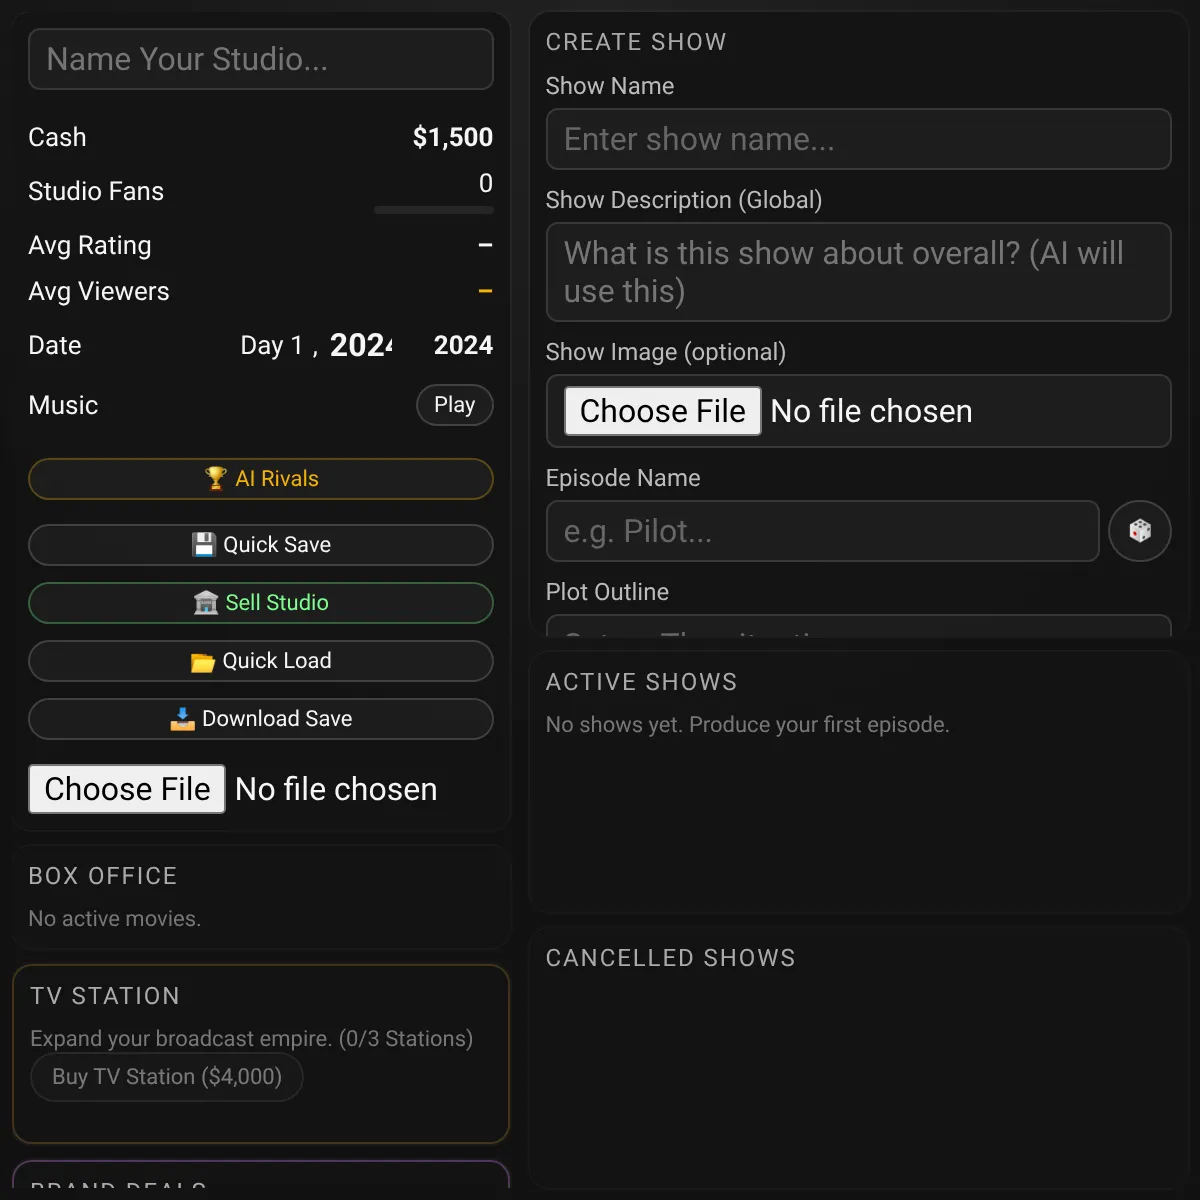Toggle music with the Play button
The image size is (1200, 1200).
[x=454, y=405]
